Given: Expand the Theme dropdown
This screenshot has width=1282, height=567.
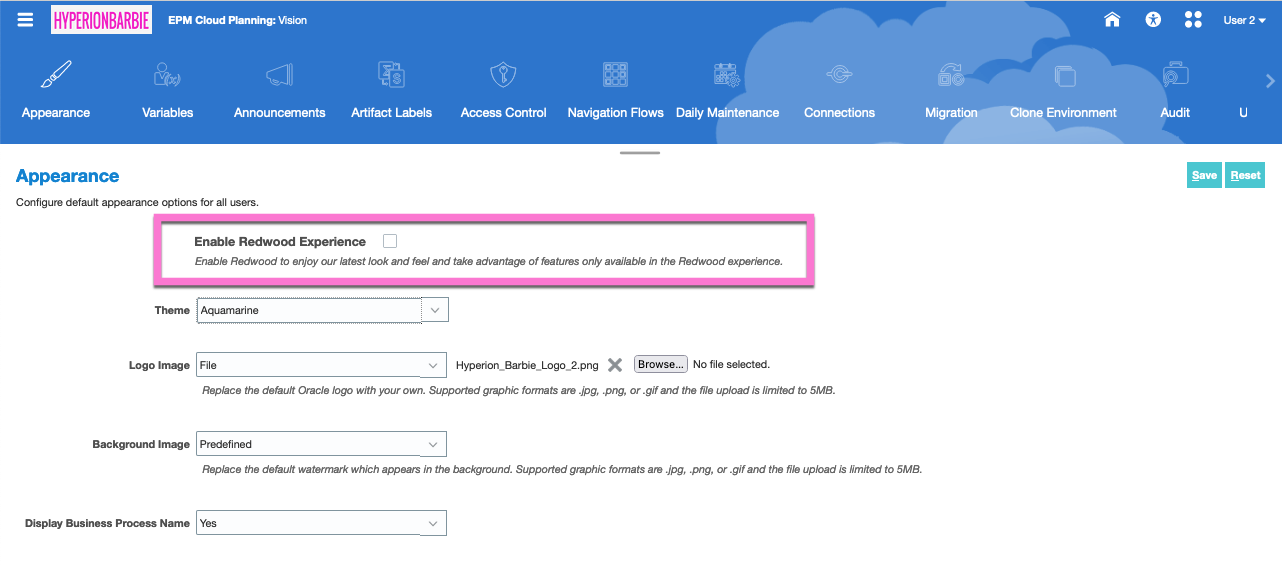Looking at the screenshot, I should 435,311.
